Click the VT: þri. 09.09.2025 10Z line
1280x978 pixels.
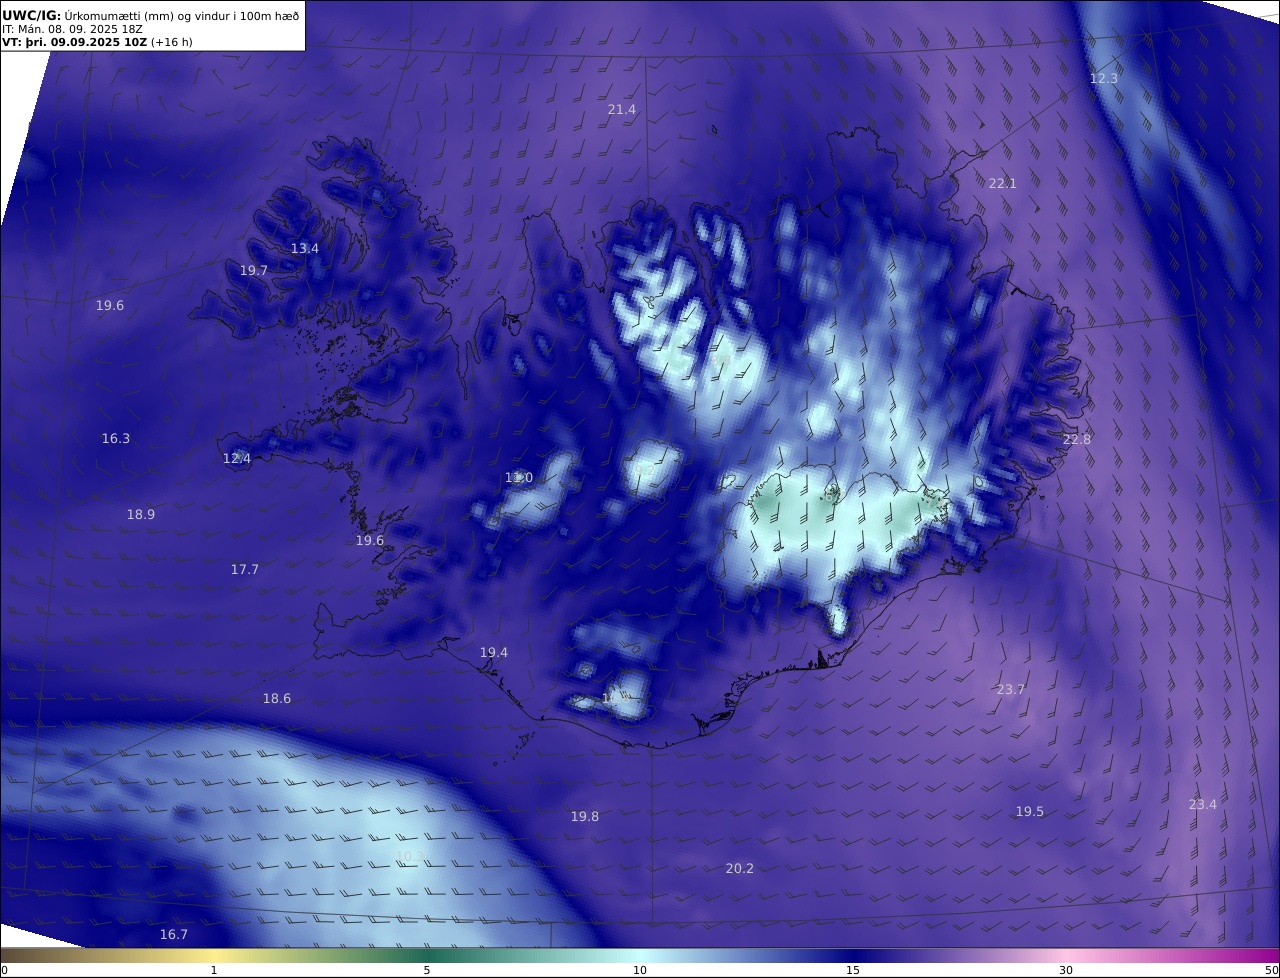pos(97,43)
